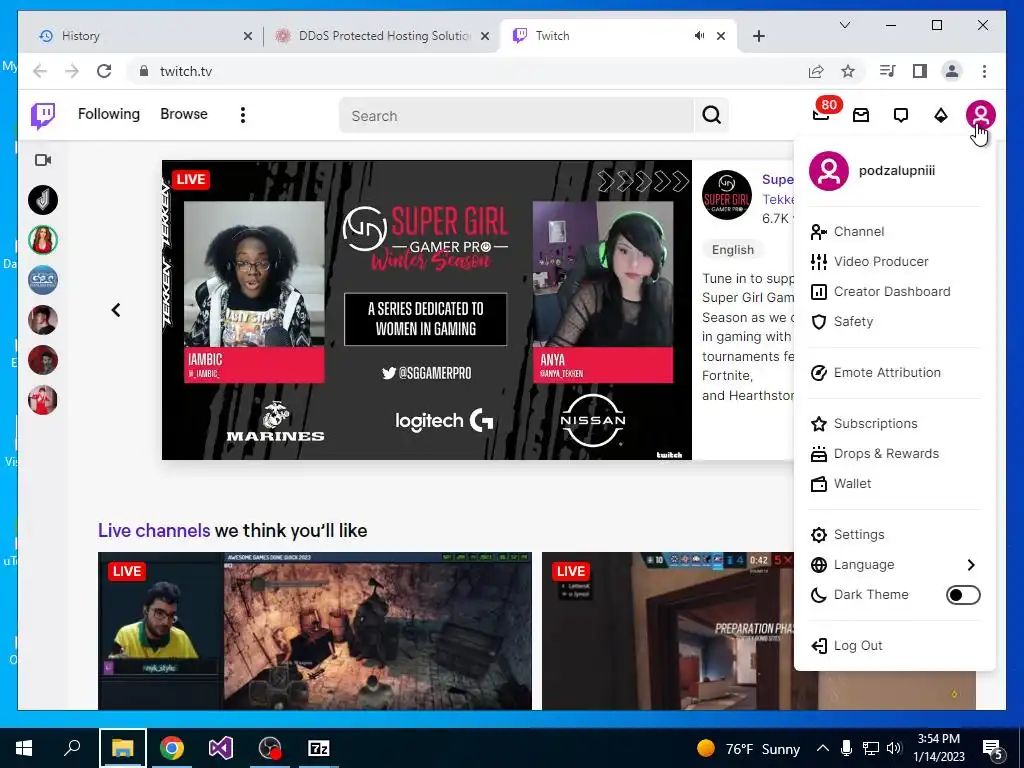Click the Twitch logo home icon
Viewport: 1024px width, 768px height.
pos(43,116)
